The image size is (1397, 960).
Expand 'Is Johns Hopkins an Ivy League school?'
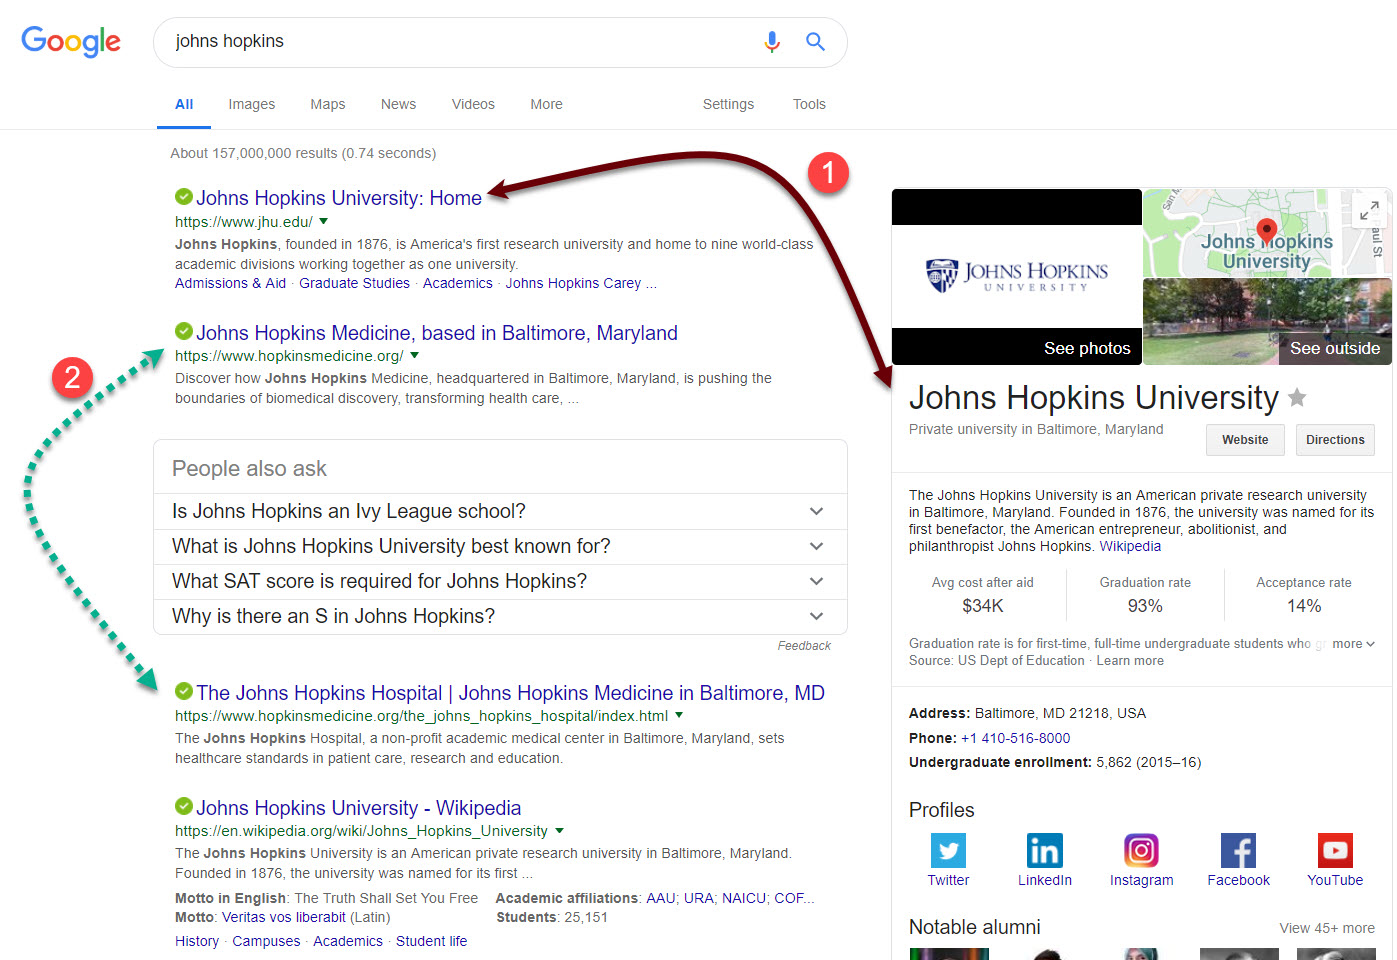click(816, 511)
